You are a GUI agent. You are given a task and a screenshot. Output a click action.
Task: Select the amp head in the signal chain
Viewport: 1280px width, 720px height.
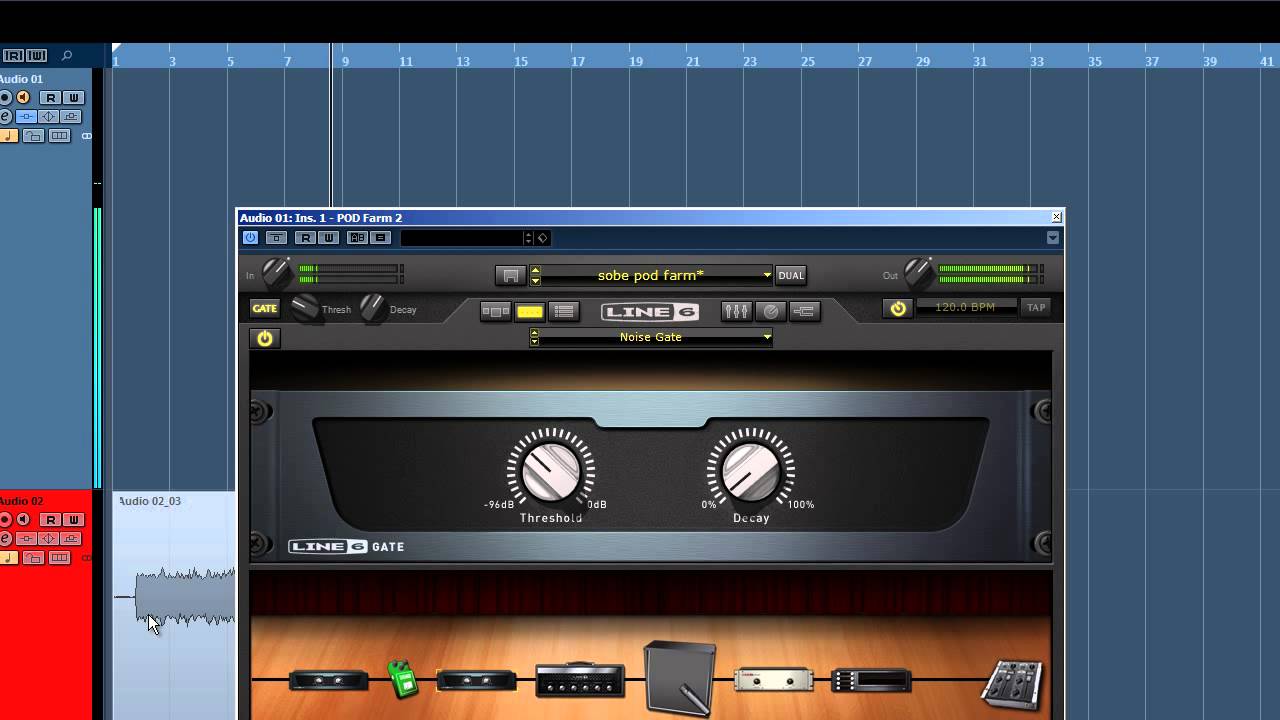[x=580, y=679]
